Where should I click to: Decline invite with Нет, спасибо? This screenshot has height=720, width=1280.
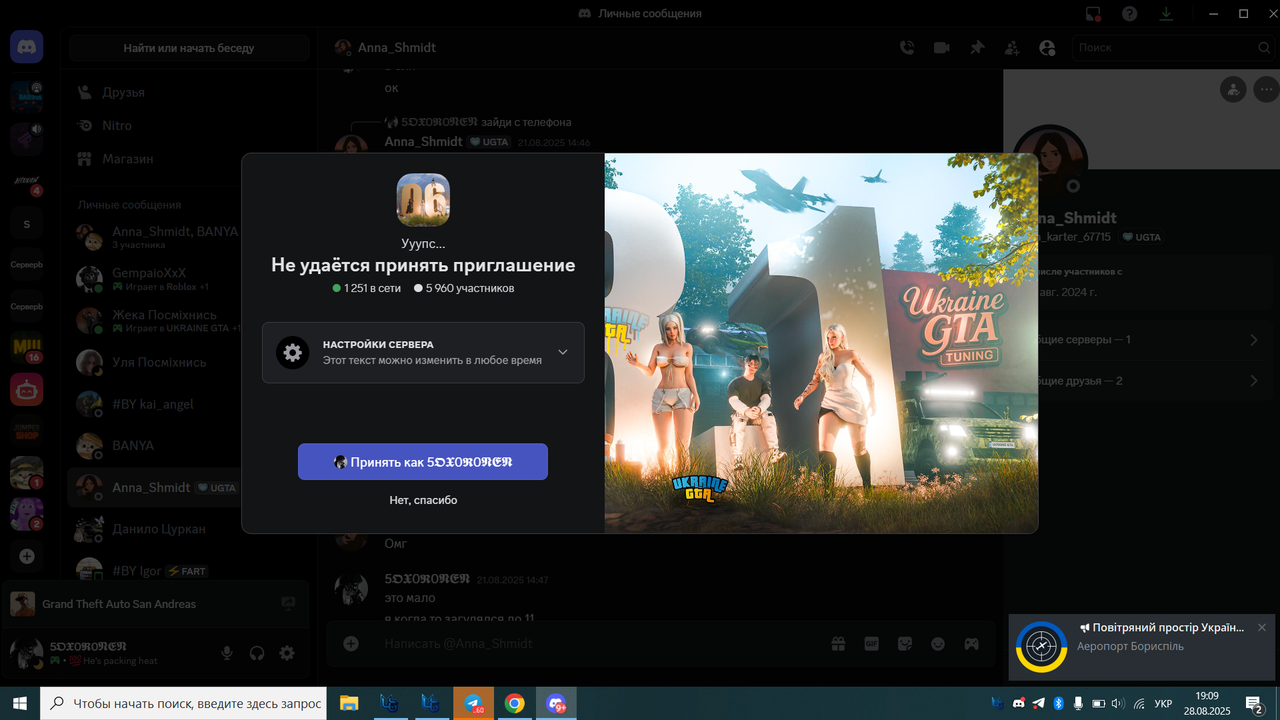423,500
